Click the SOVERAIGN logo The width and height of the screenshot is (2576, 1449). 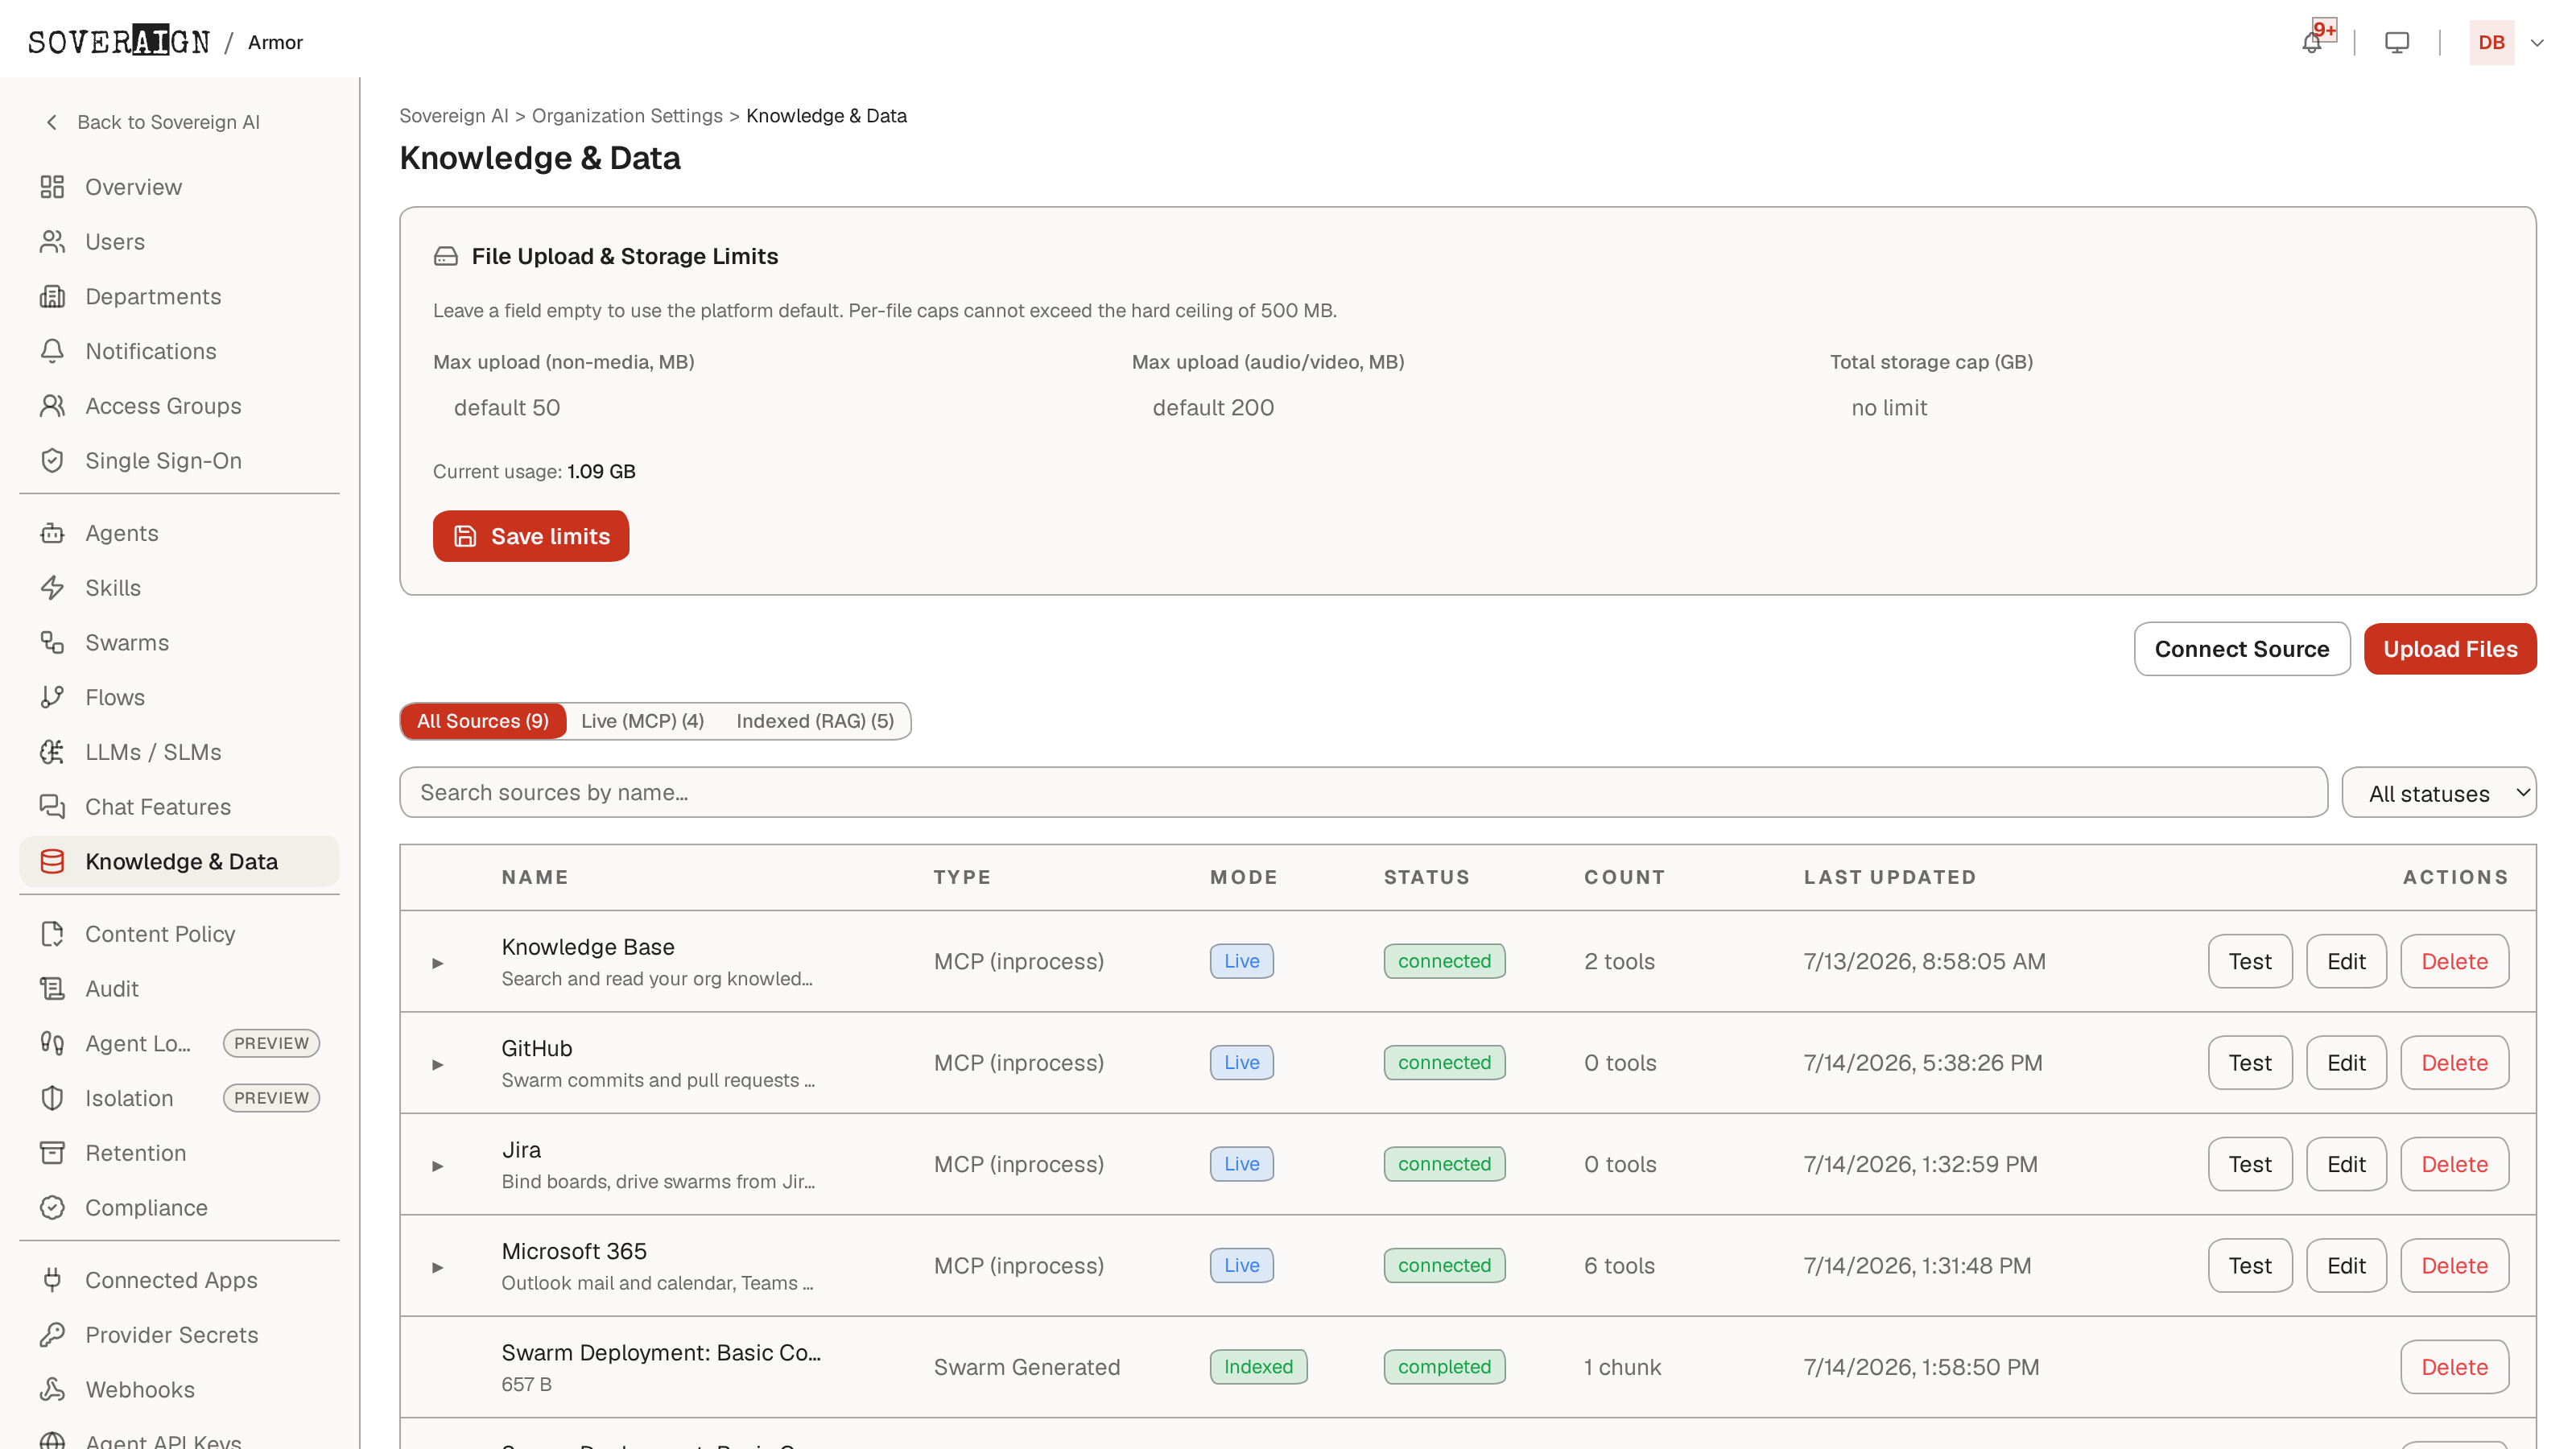click(x=119, y=42)
